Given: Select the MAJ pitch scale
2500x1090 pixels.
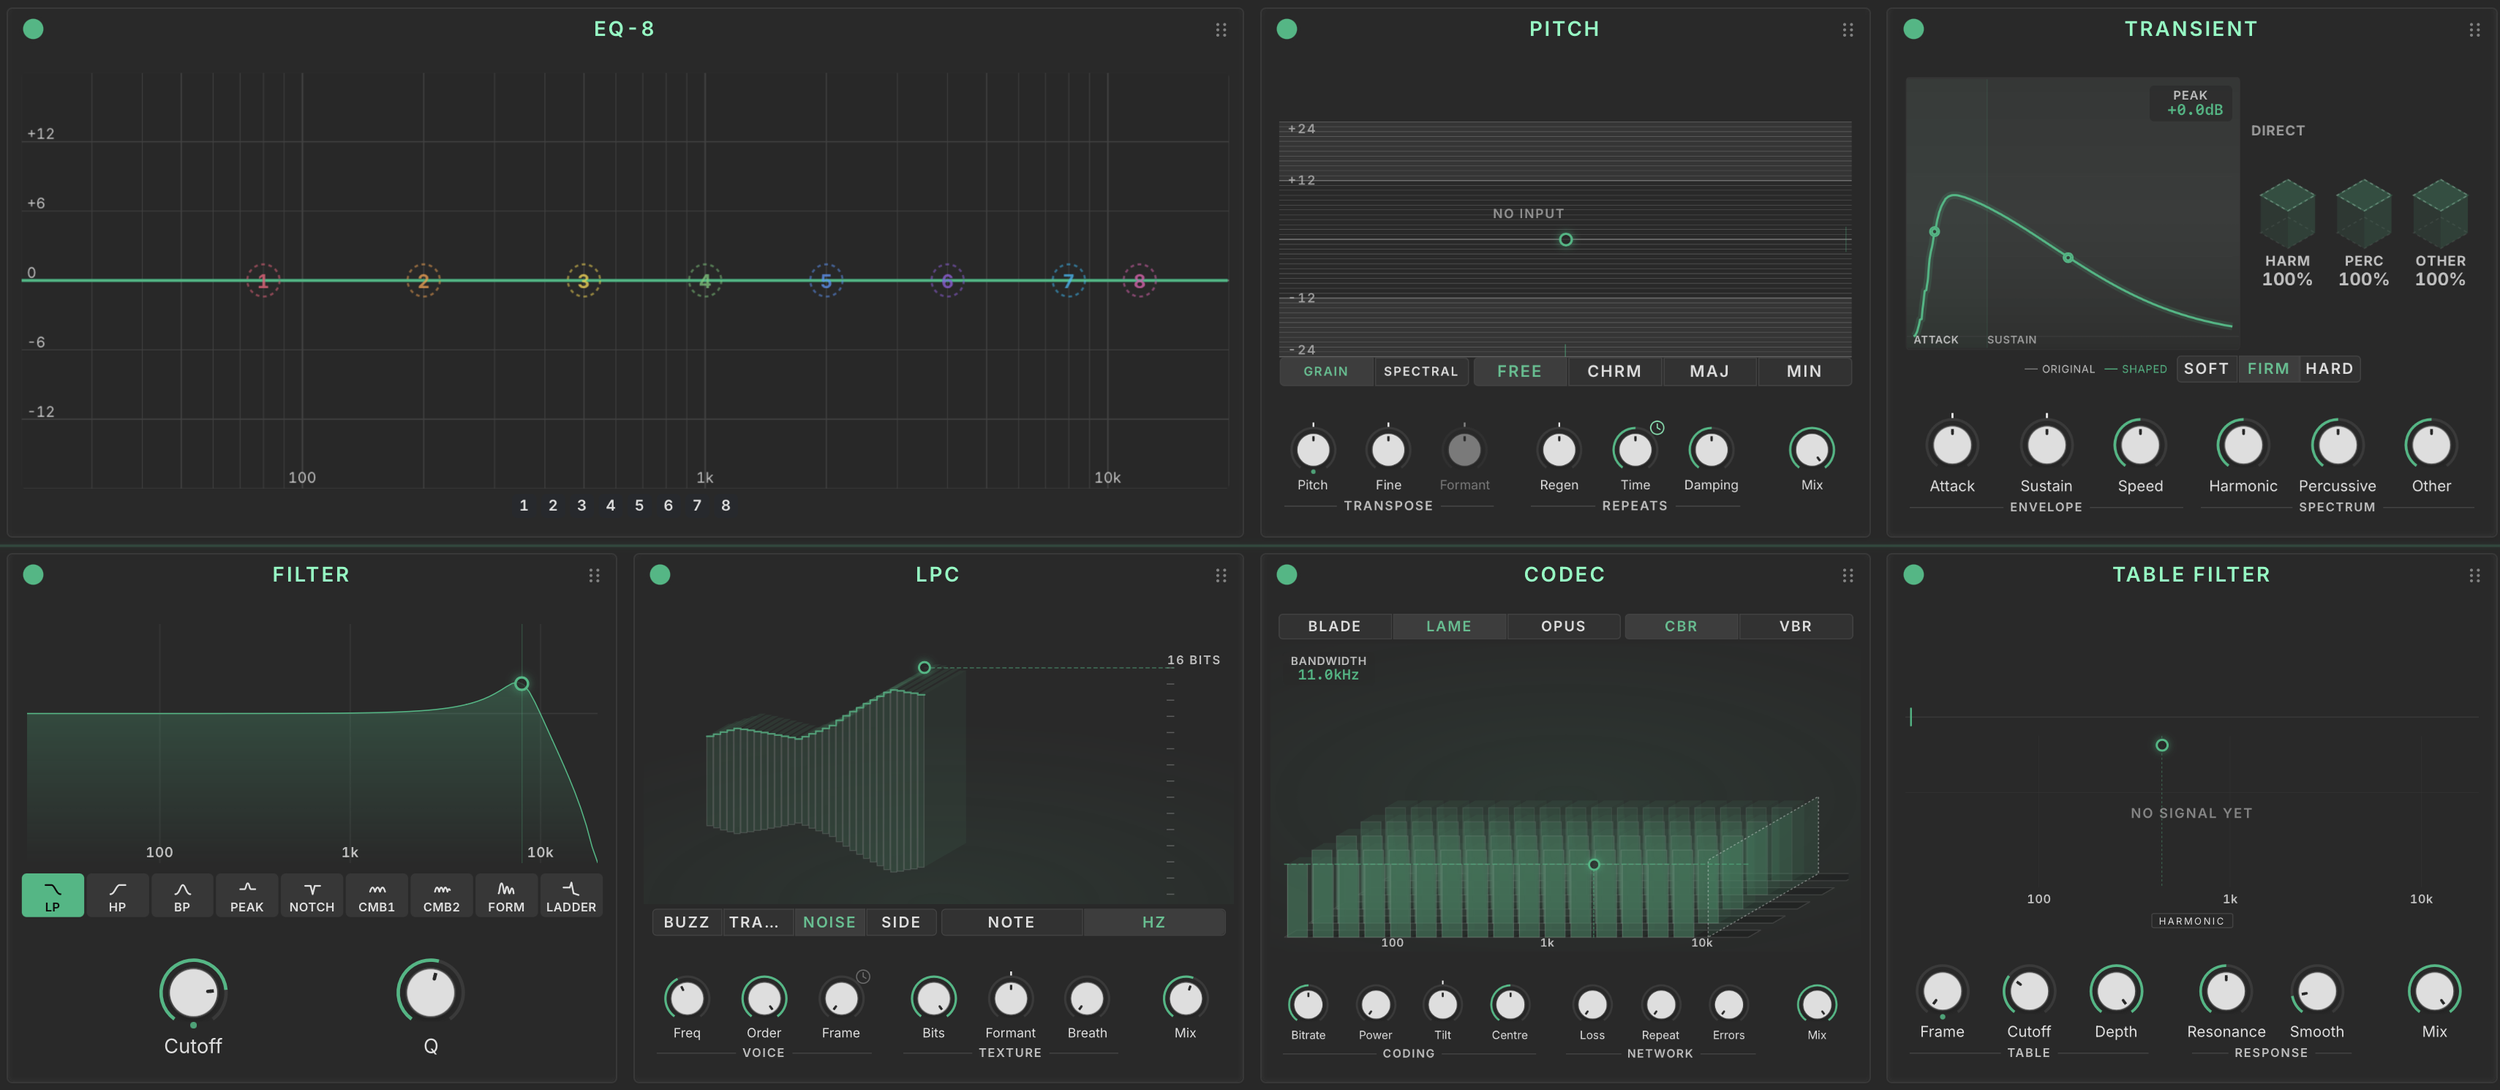Looking at the screenshot, I should [1709, 372].
